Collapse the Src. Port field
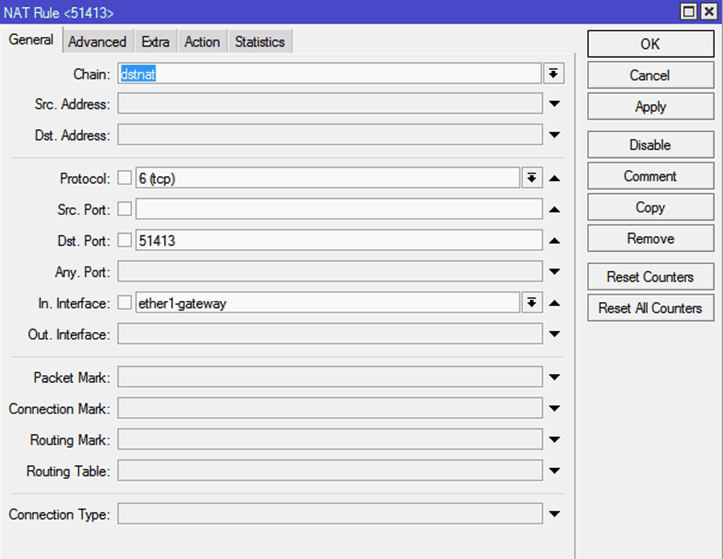Image resolution: width=723 pixels, height=559 pixels. (x=554, y=209)
